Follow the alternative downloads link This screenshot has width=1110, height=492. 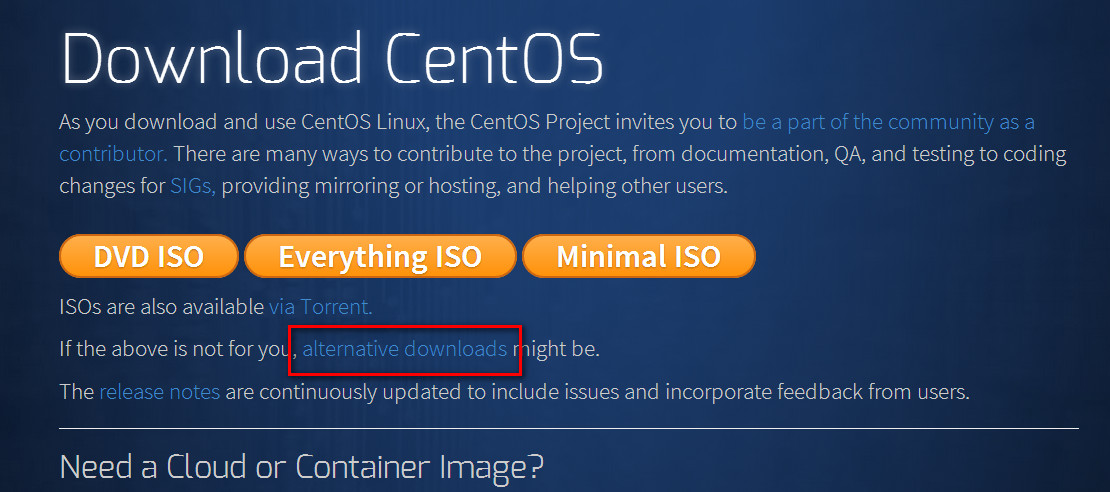click(x=404, y=349)
